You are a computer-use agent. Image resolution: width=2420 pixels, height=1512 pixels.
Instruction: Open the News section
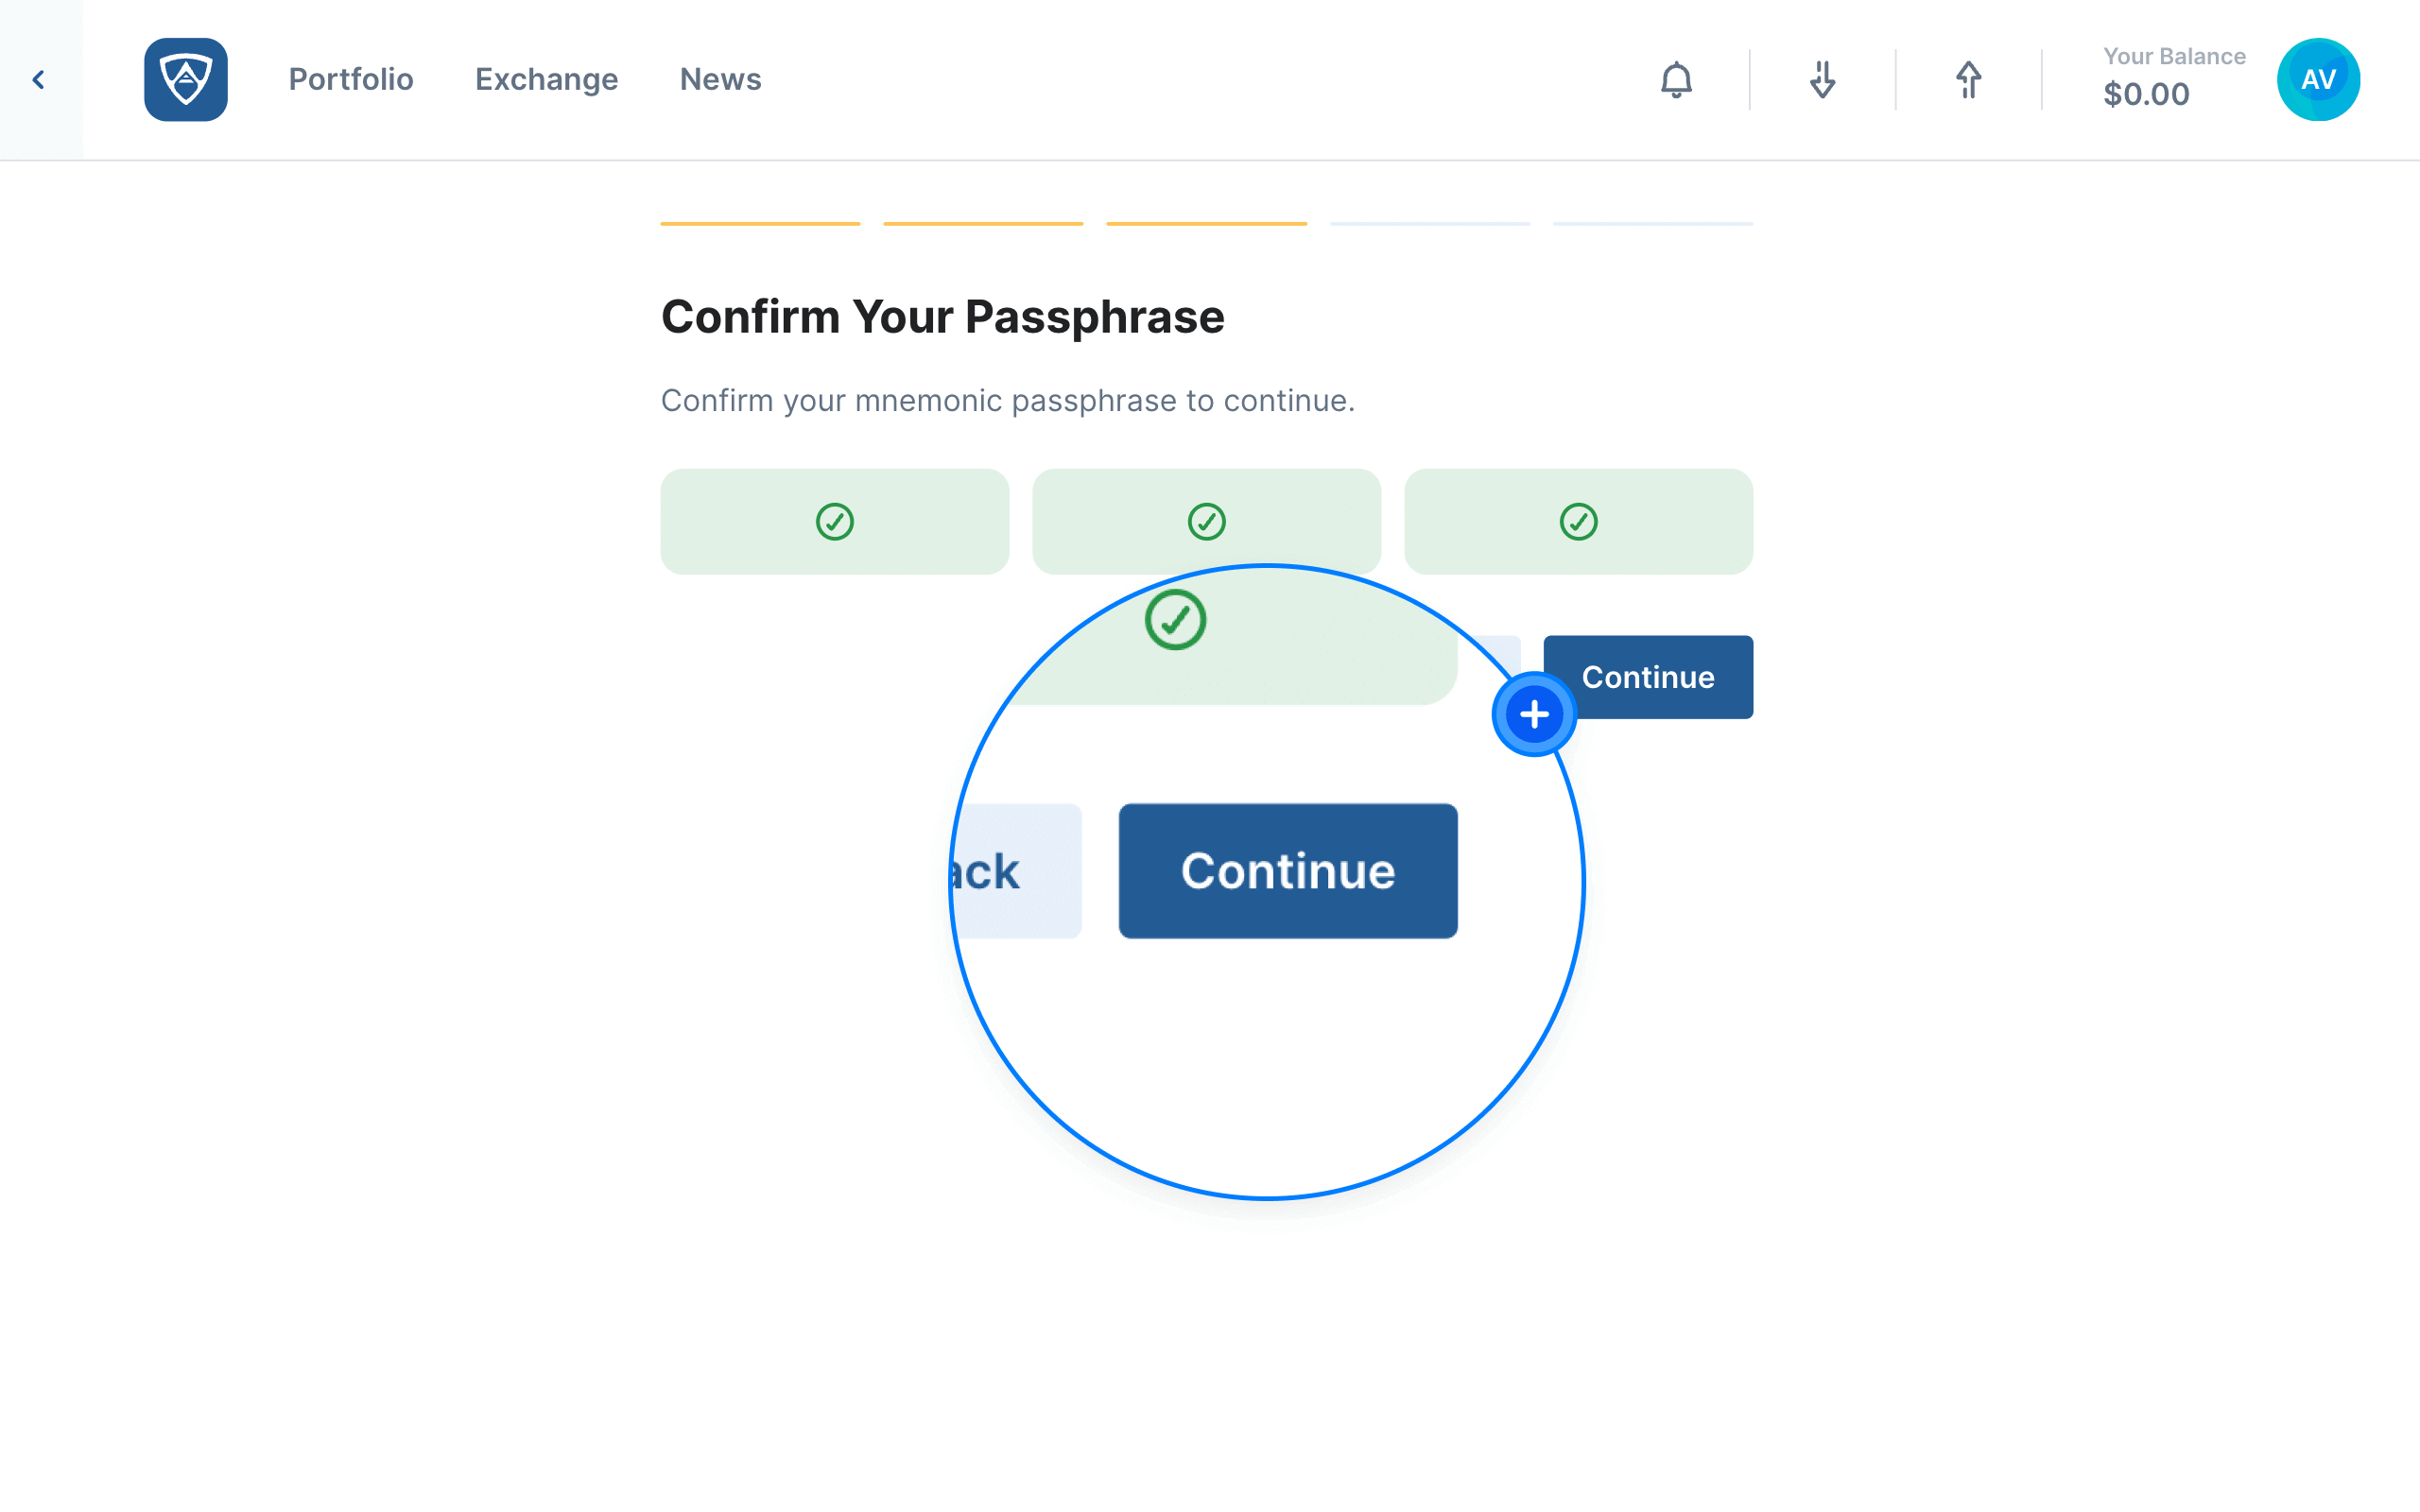pos(720,79)
